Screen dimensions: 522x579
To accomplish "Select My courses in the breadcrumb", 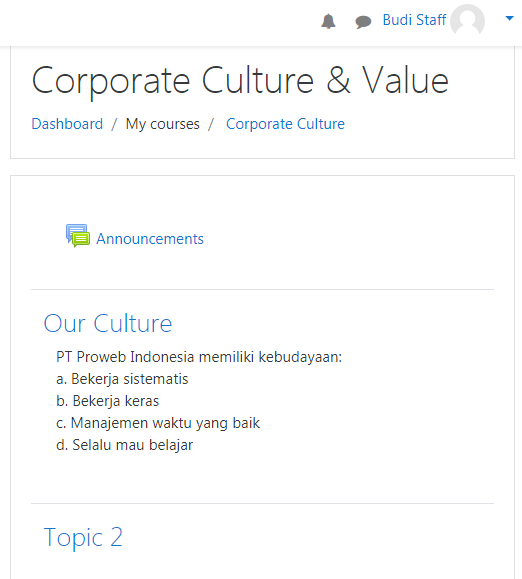I will tap(162, 124).
